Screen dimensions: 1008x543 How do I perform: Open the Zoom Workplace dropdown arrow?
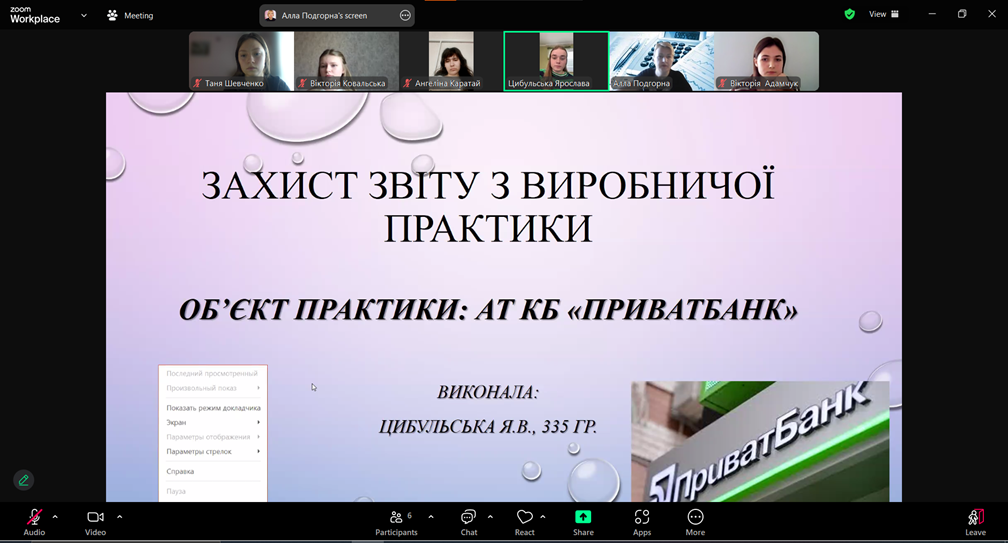click(84, 16)
